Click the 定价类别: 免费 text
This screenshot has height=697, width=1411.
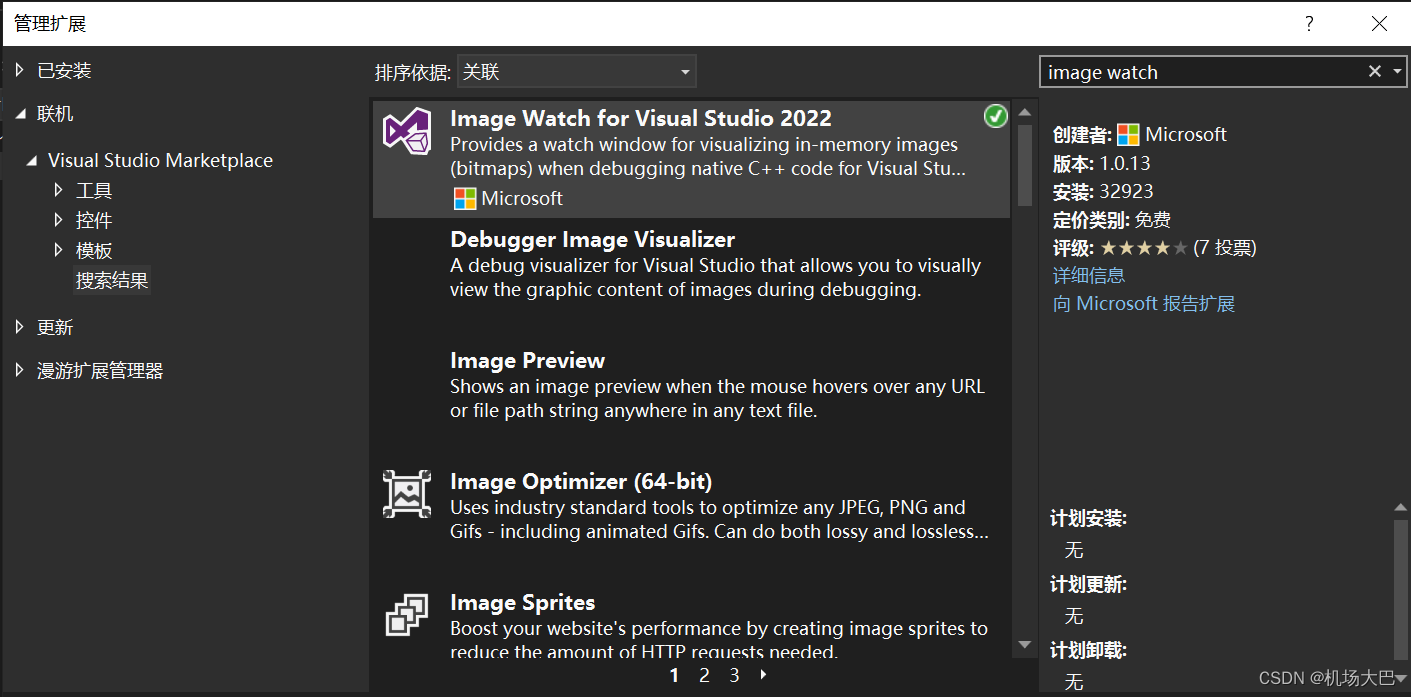point(1112,220)
